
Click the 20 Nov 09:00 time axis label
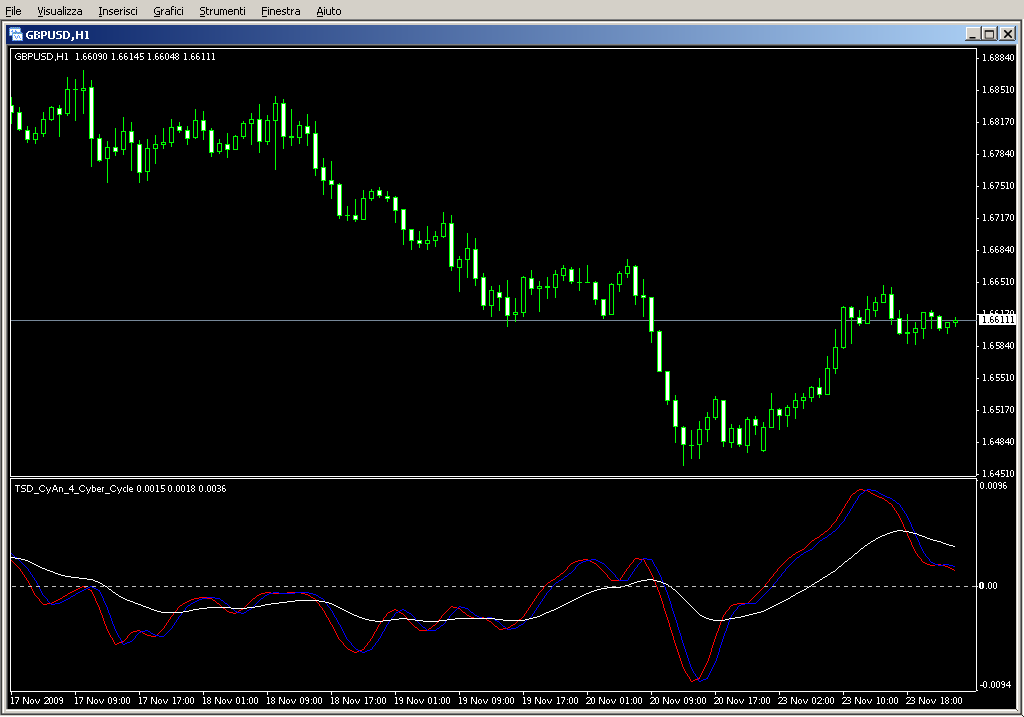click(x=678, y=701)
